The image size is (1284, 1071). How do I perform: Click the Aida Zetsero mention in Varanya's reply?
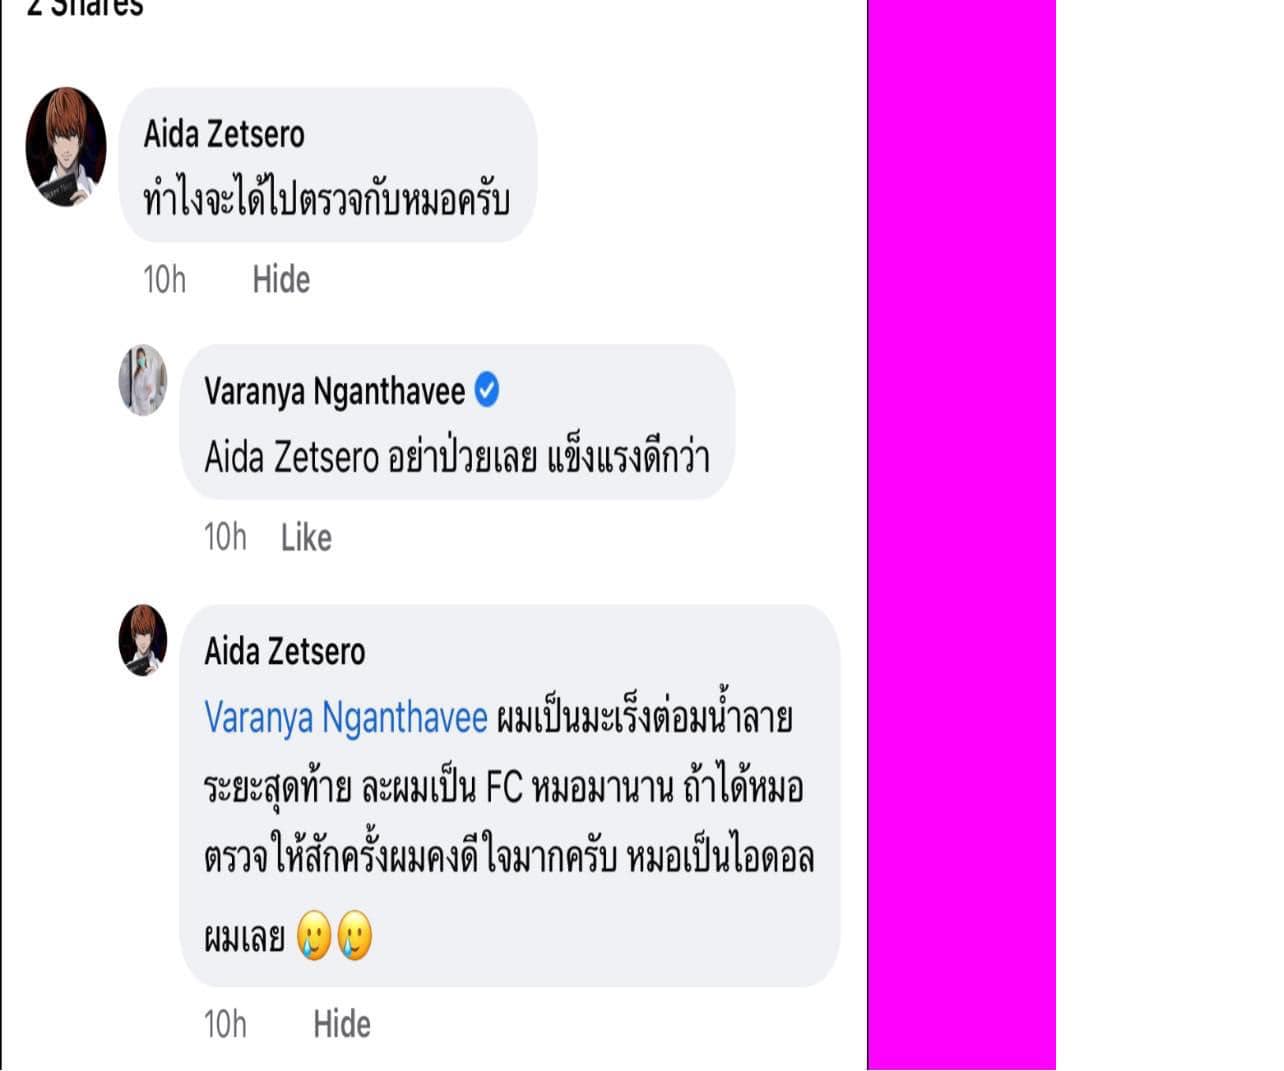pos(291,458)
